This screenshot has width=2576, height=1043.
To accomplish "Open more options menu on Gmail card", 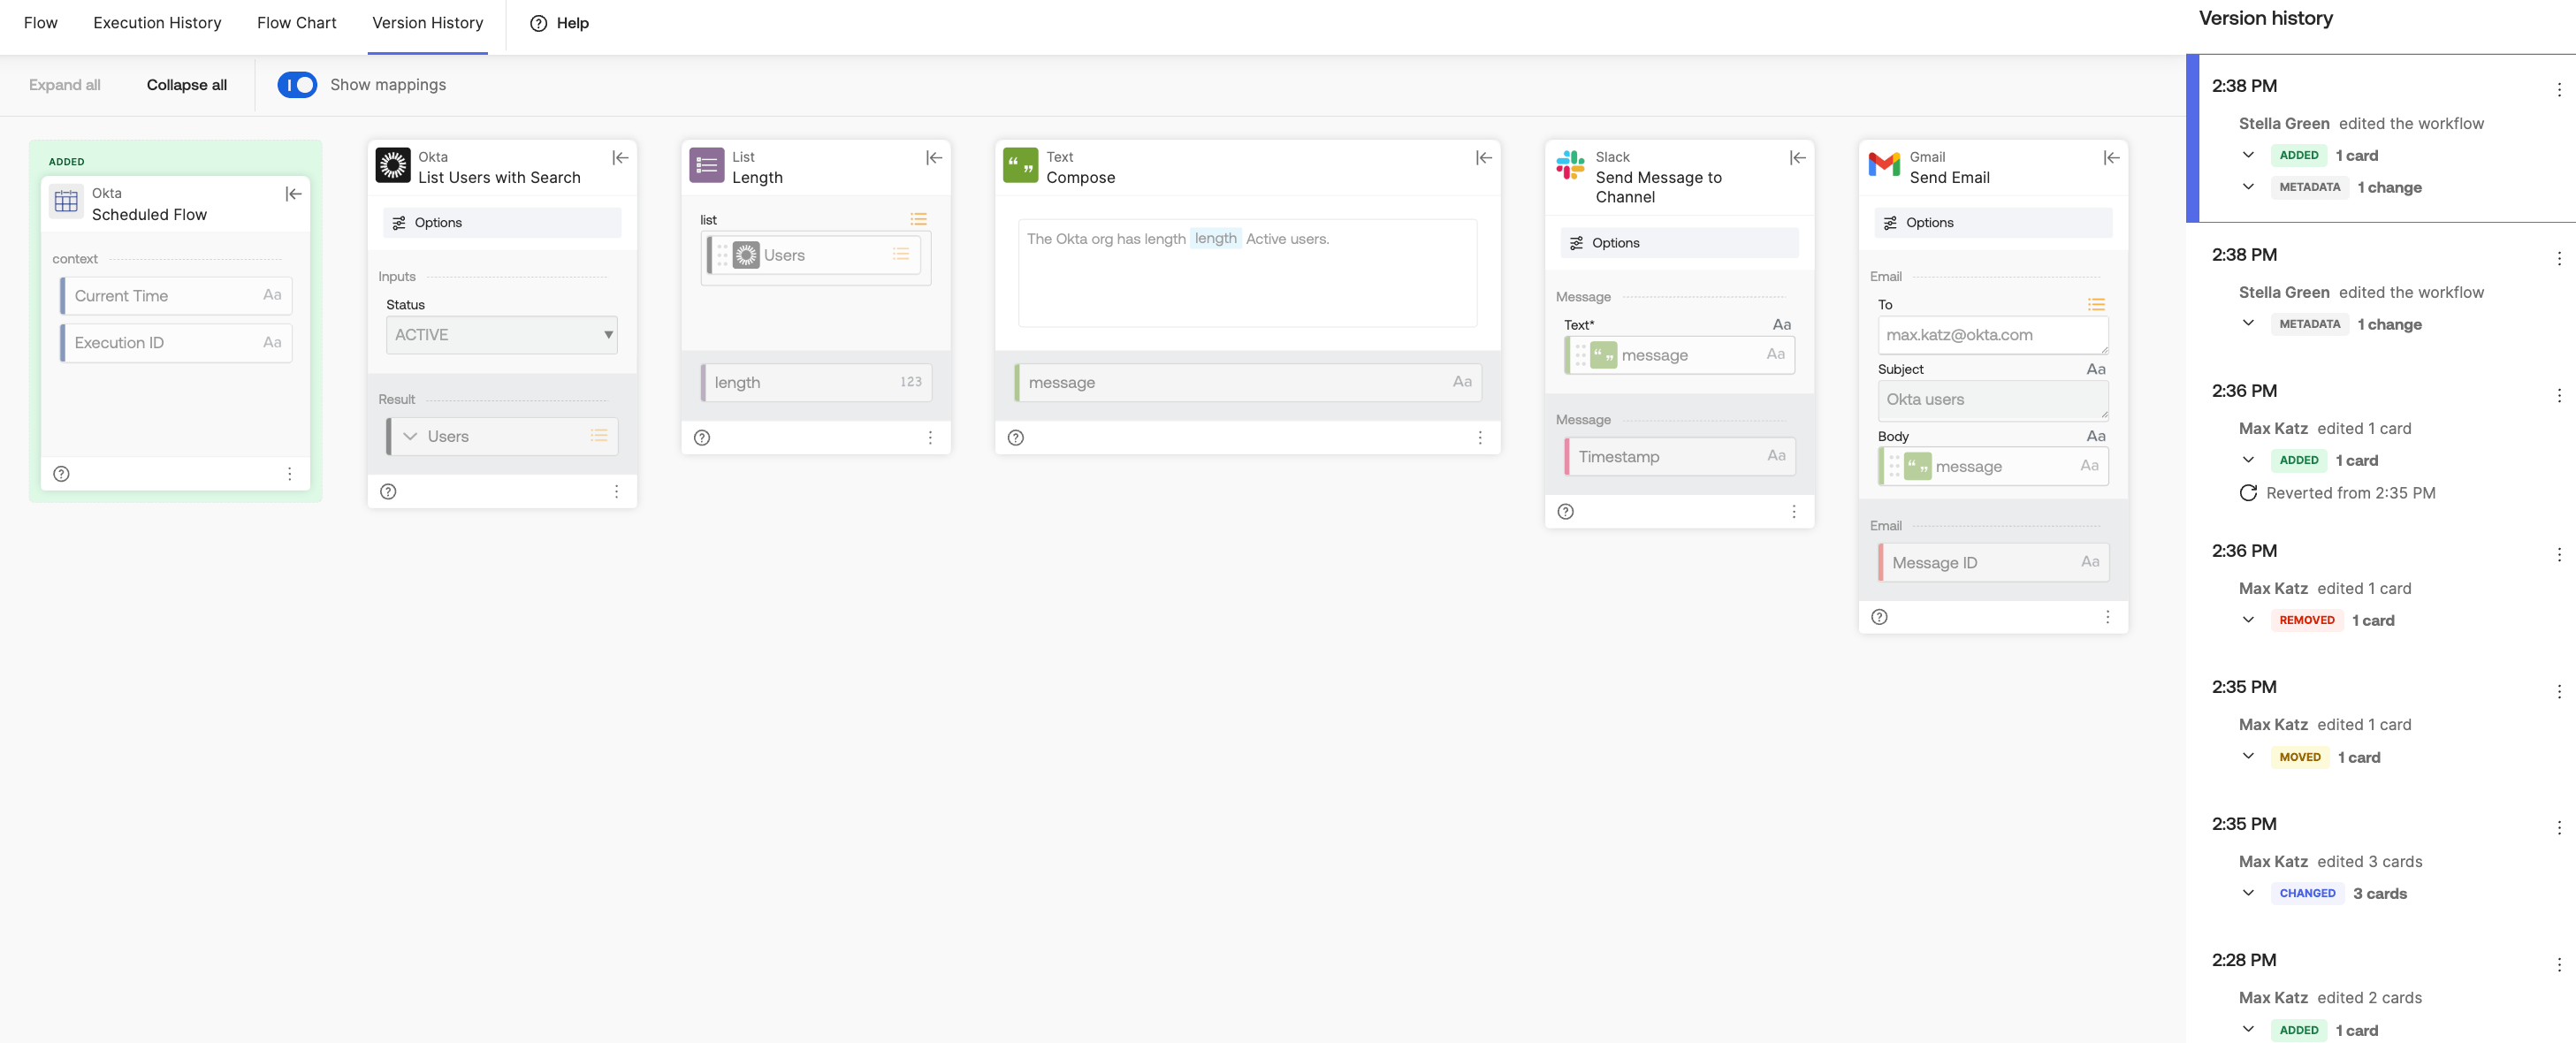I will 2108,617.
